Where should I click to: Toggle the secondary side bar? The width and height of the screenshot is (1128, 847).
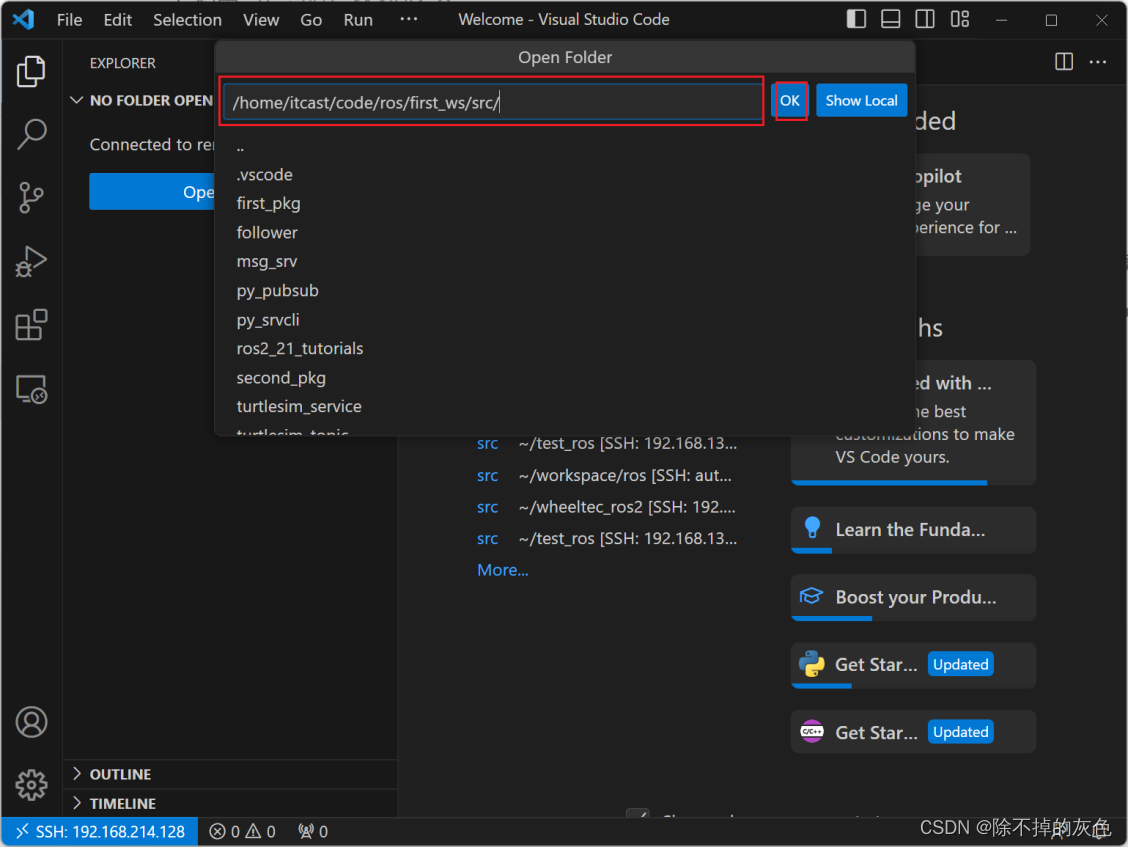coord(924,18)
